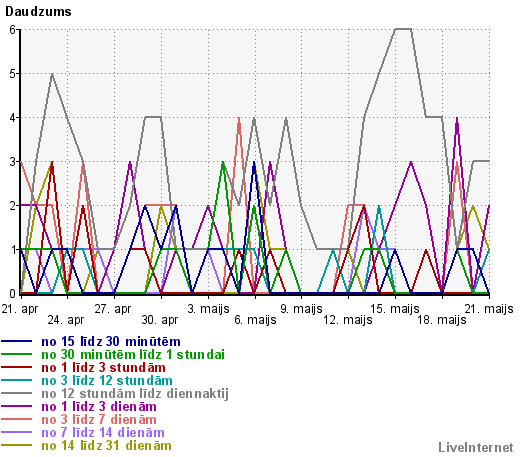Click the '30. apr' date label
Screen dimensions: 520x457
[160, 320]
